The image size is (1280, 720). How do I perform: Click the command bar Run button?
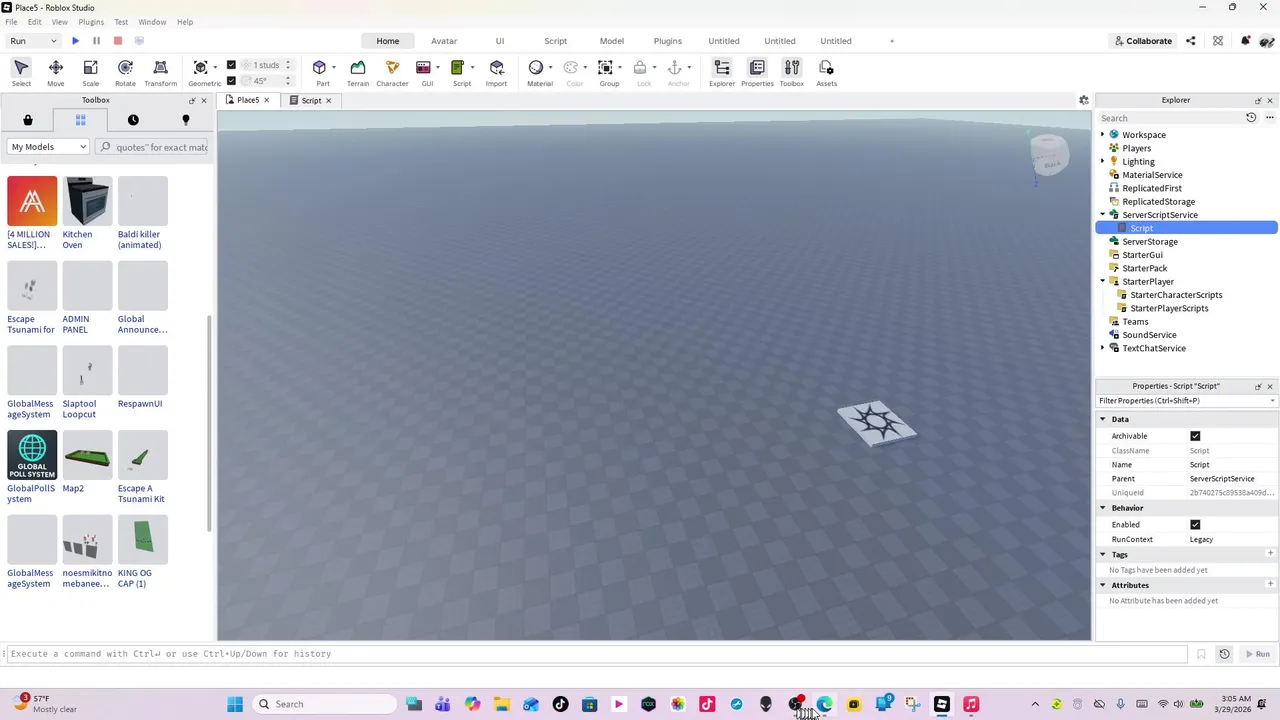pyautogui.click(x=1257, y=654)
